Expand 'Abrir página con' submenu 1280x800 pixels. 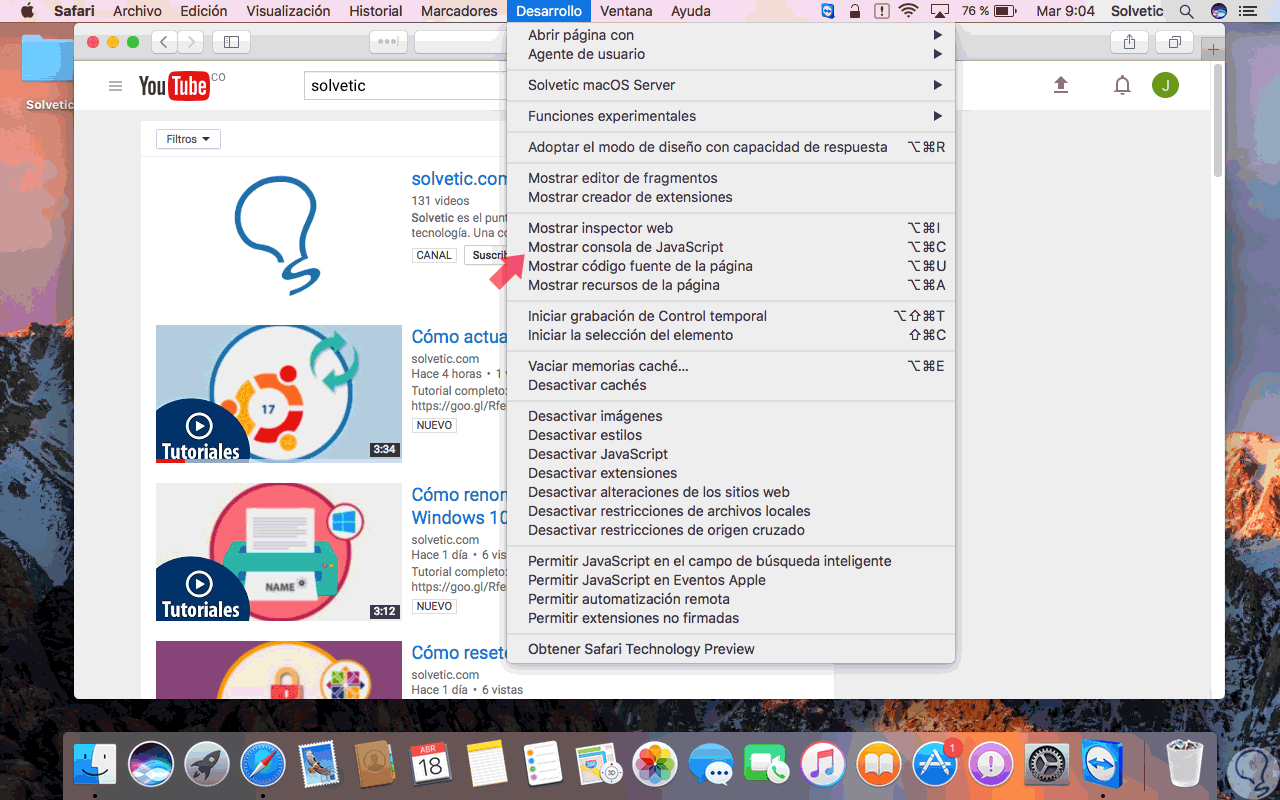point(731,35)
